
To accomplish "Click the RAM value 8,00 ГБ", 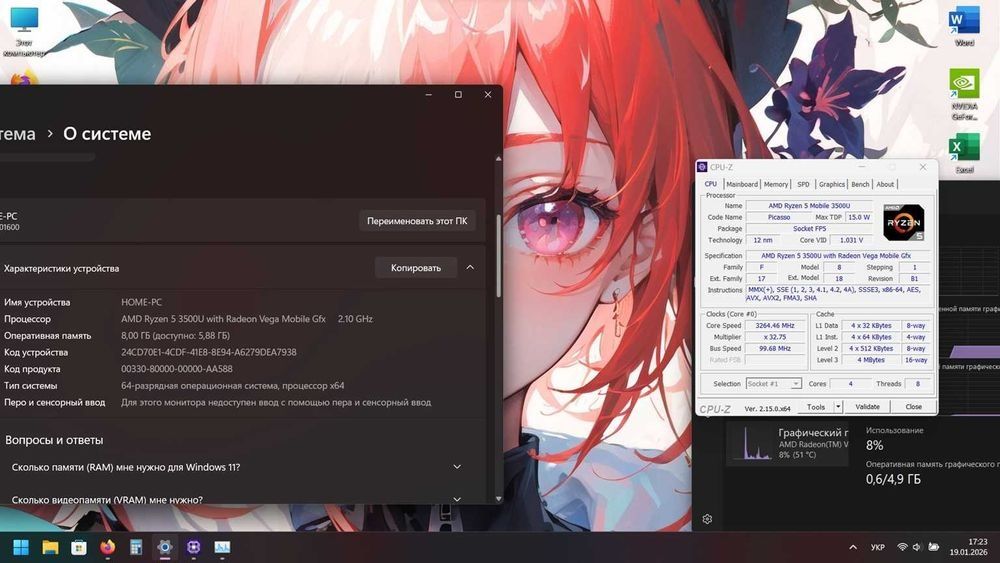I will 175,335.
